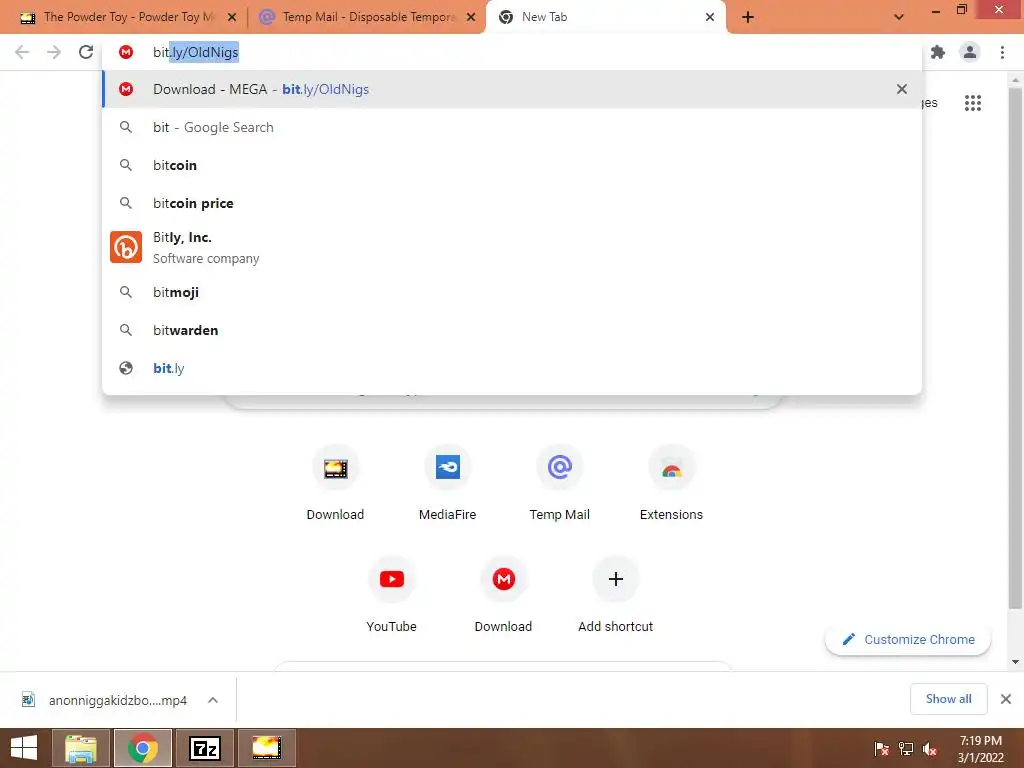Close the New Tab tab
Image resolution: width=1024 pixels, height=768 pixels.
tap(710, 18)
